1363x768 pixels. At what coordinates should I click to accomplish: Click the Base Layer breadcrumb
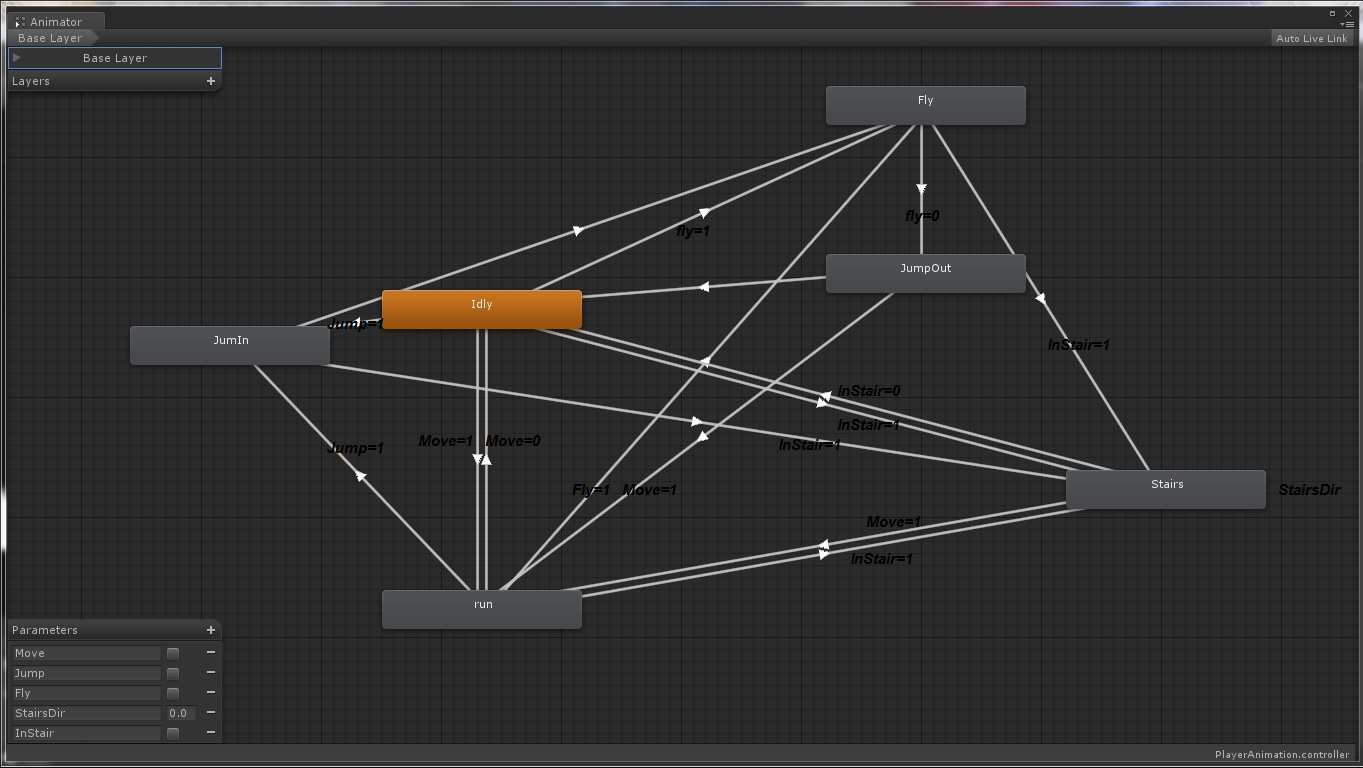click(x=50, y=38)
